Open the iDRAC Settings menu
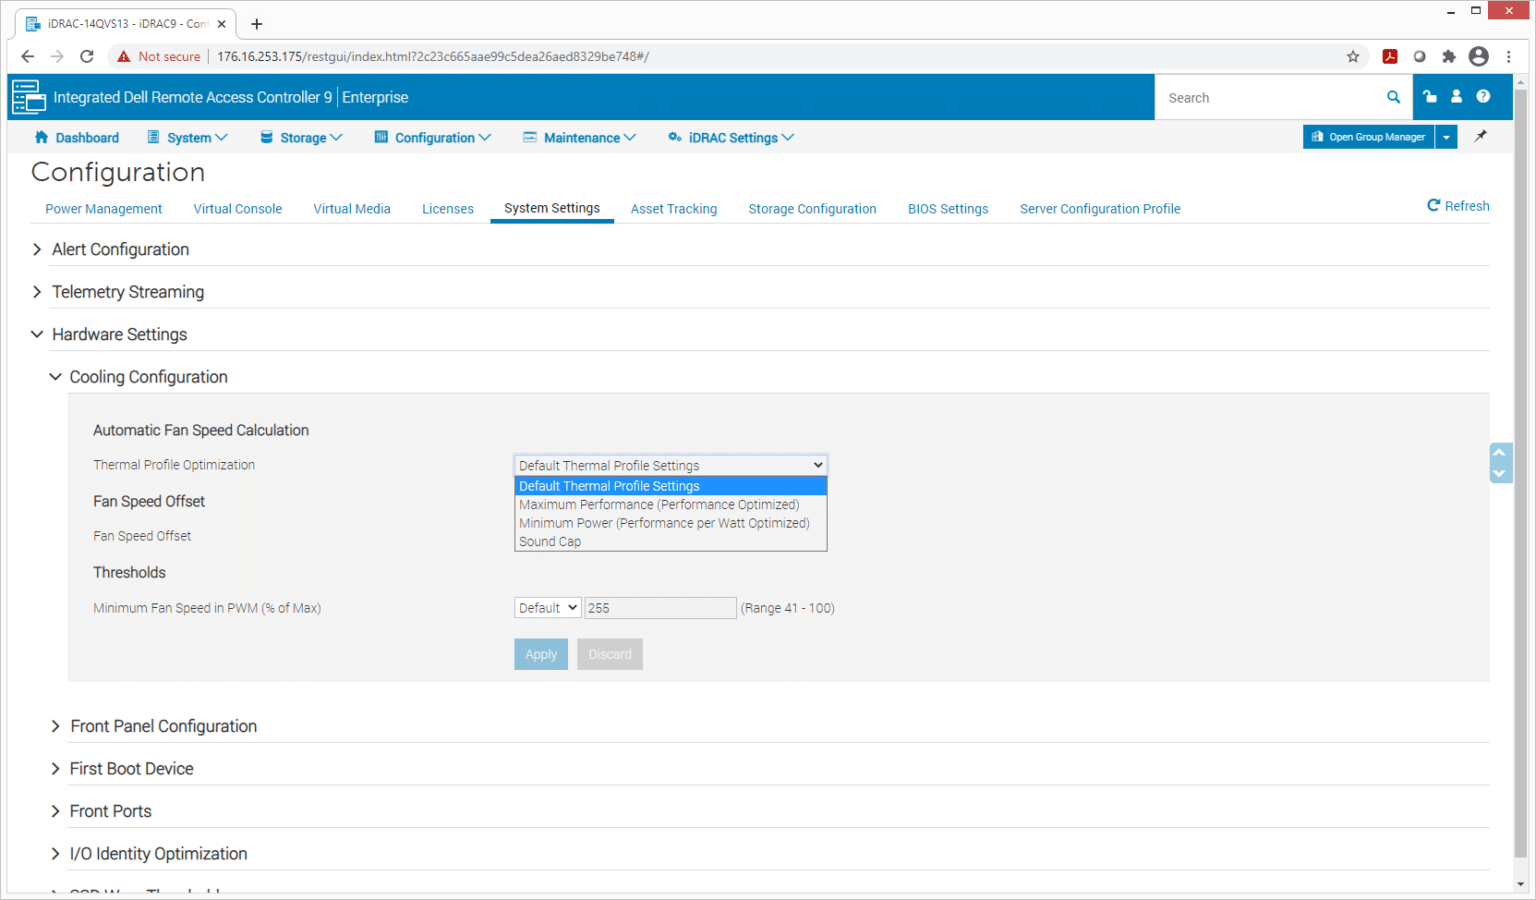The height and width of the screenshot is (900, 1536). click(731, 137)
